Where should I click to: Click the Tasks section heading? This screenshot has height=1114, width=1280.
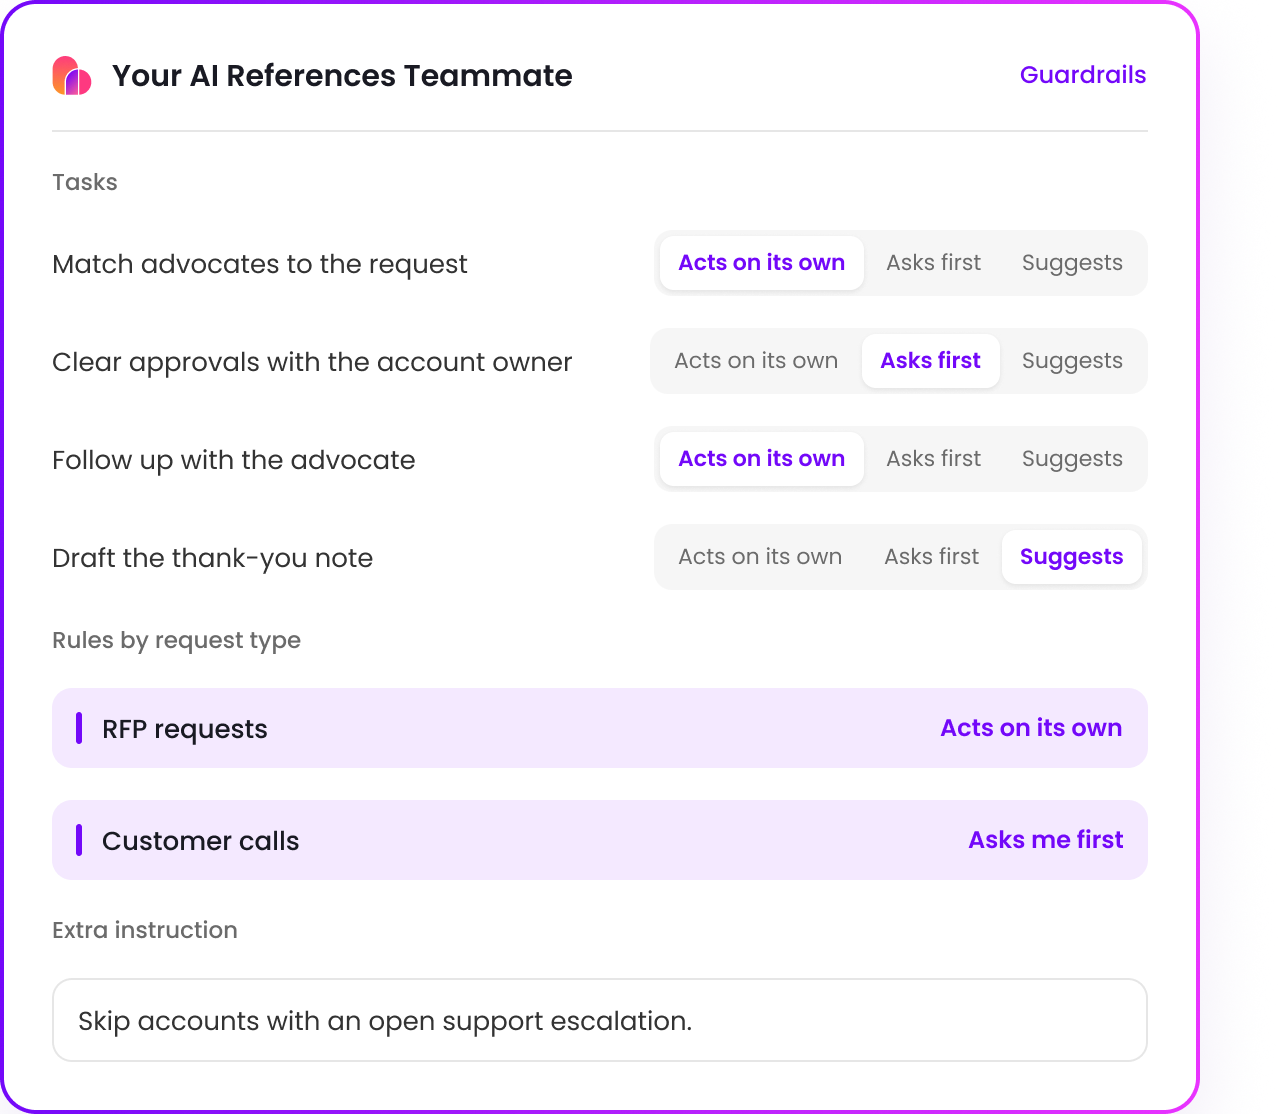(x=85, y=182)
